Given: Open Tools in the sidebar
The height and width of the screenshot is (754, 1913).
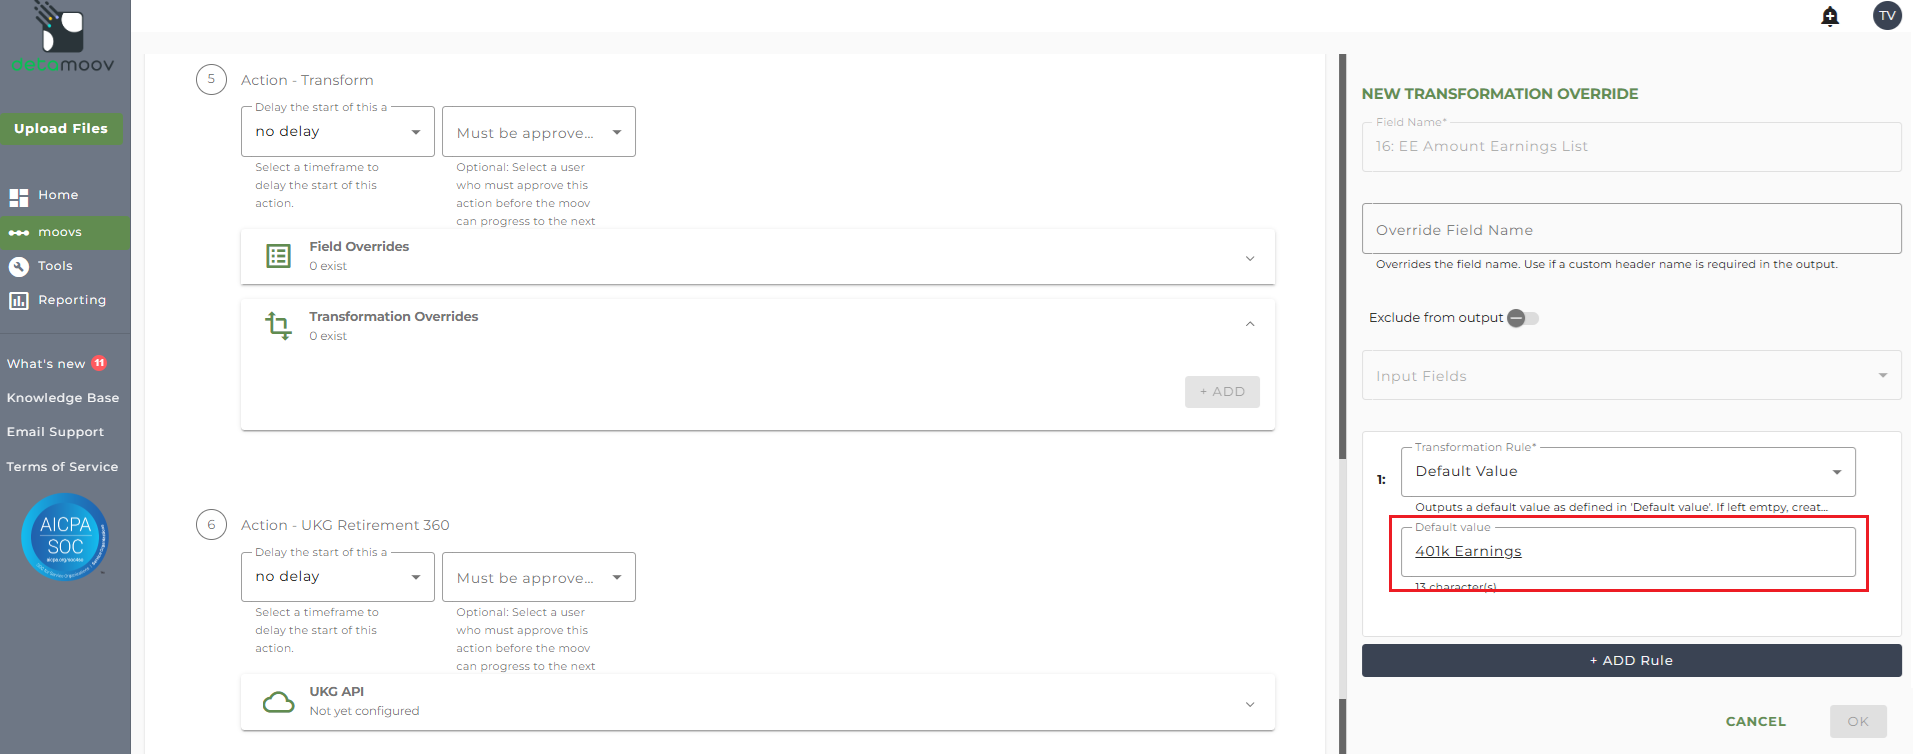Looking at the screenshot, I should click(55, 266).
